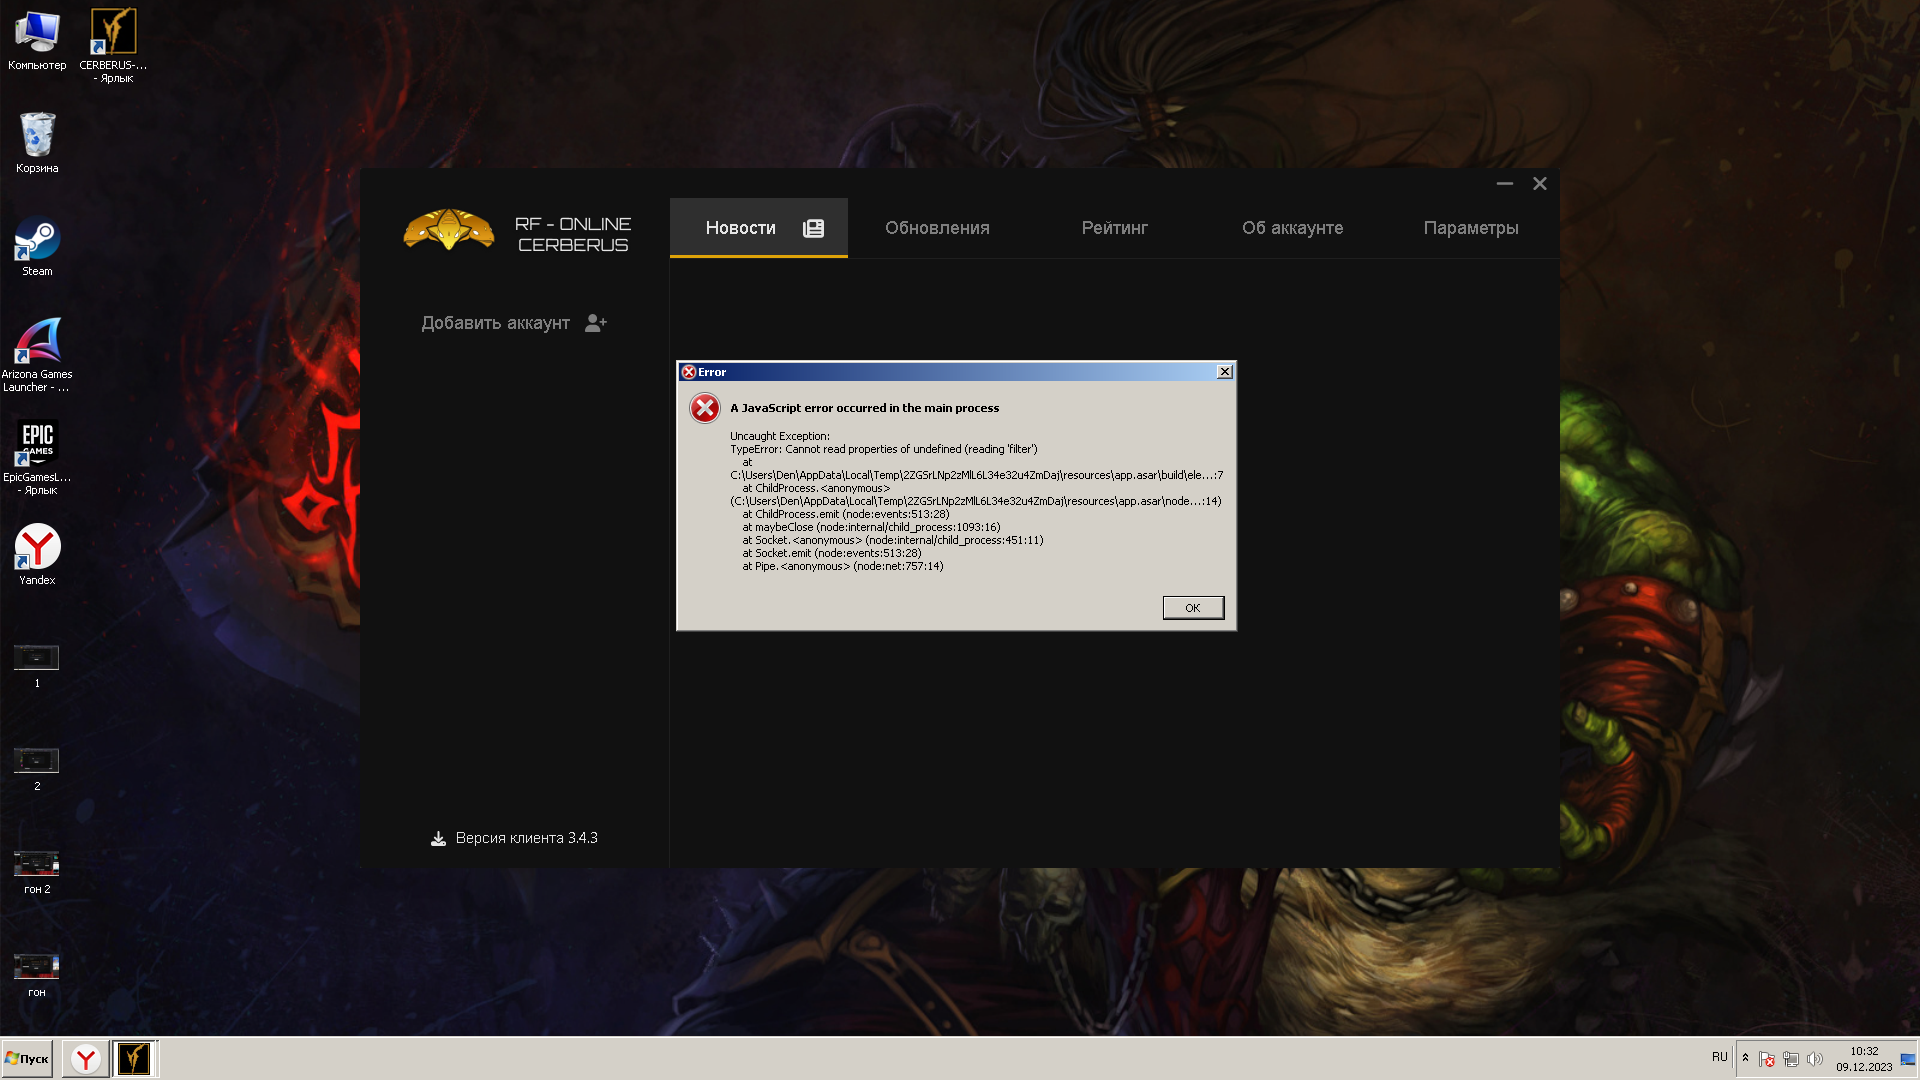Open the Пуск start menu
The image size is (1920, 1080).
click(x=27, y=1059)
